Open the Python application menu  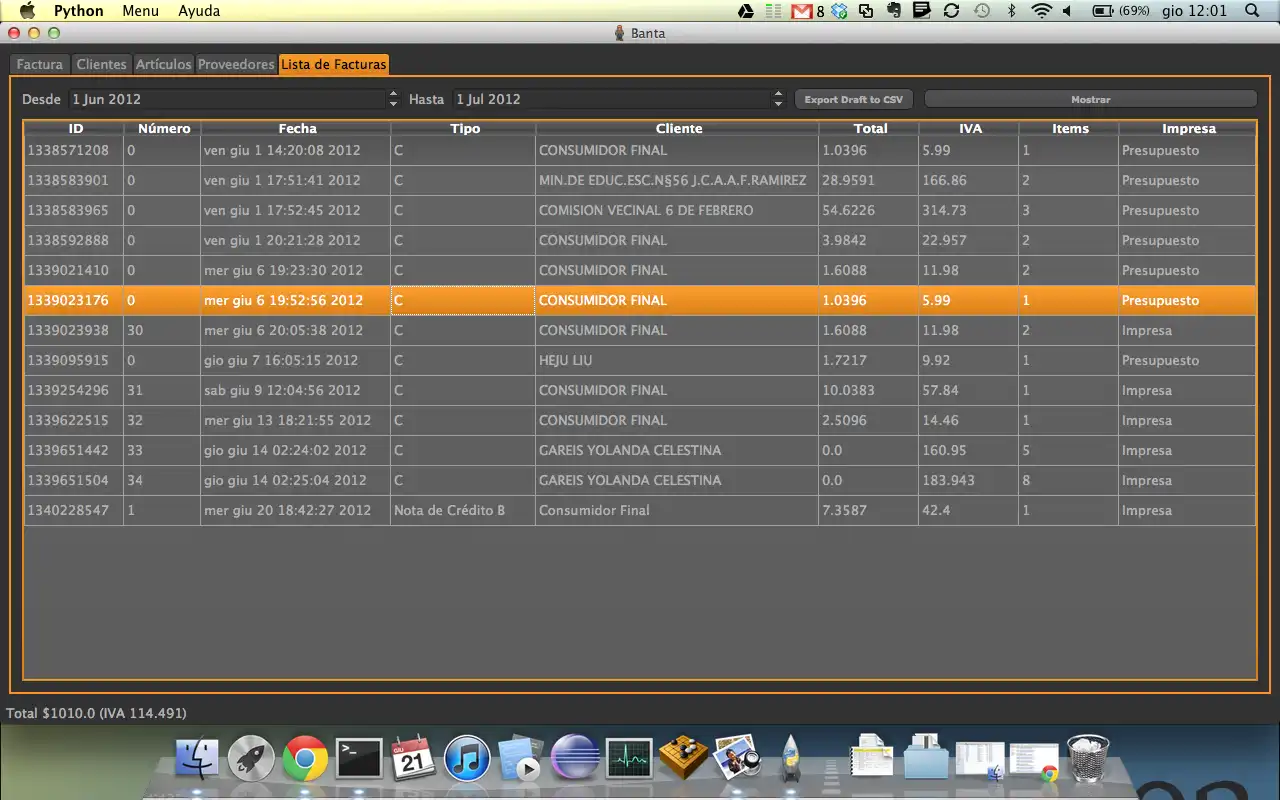[78, 11]
